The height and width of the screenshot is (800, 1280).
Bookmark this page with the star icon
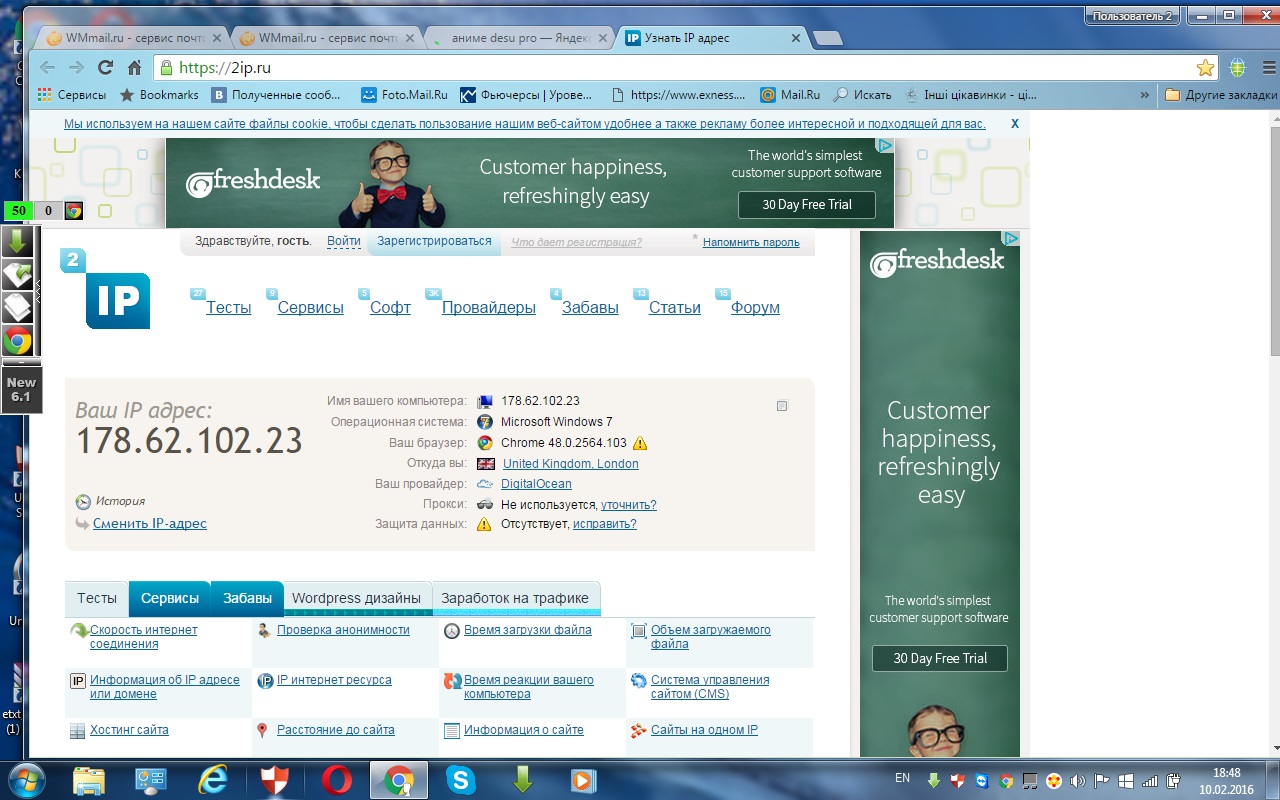tap(1205, 68)
